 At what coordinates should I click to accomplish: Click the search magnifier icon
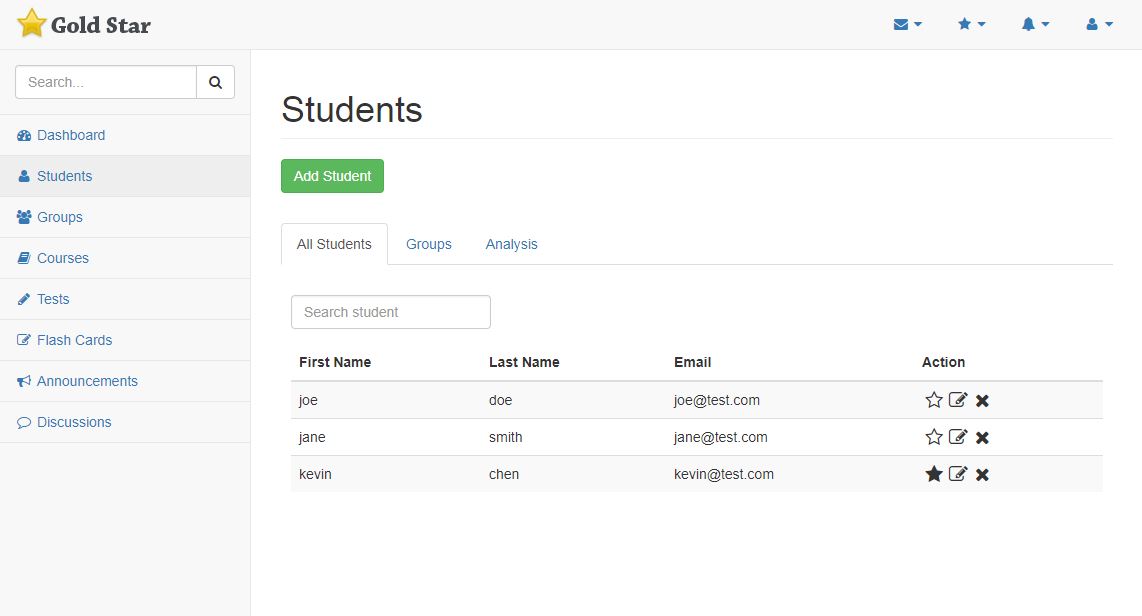click(215, 82)
